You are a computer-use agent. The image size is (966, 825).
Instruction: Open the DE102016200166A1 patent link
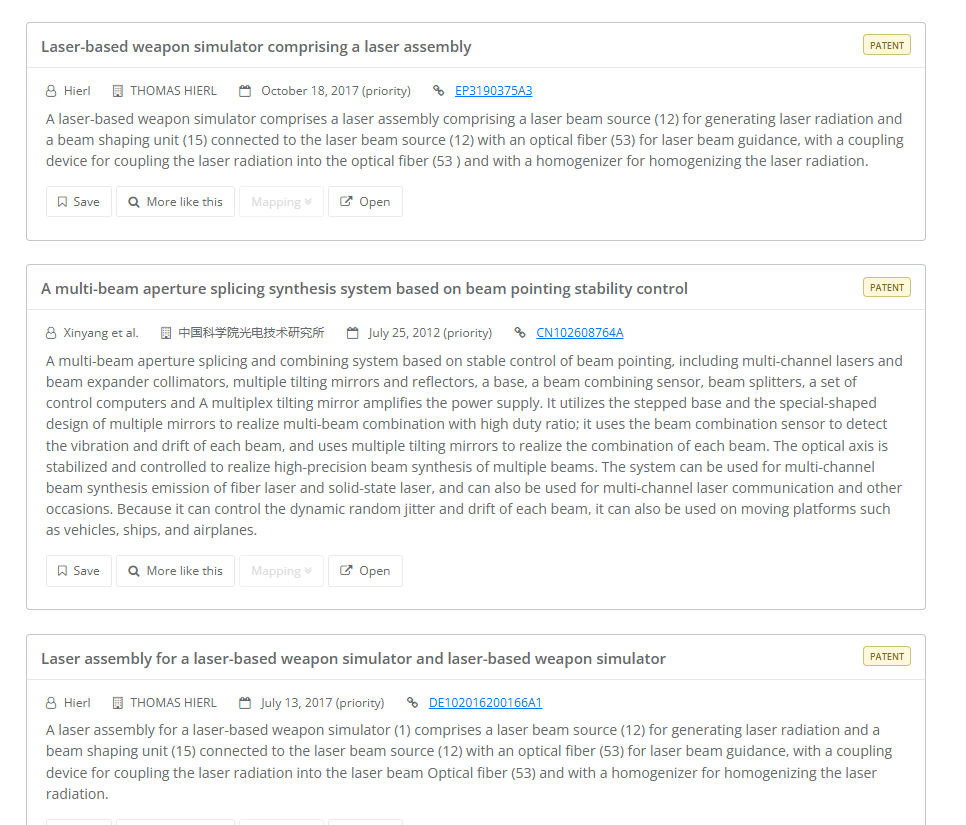coord(485,702)
